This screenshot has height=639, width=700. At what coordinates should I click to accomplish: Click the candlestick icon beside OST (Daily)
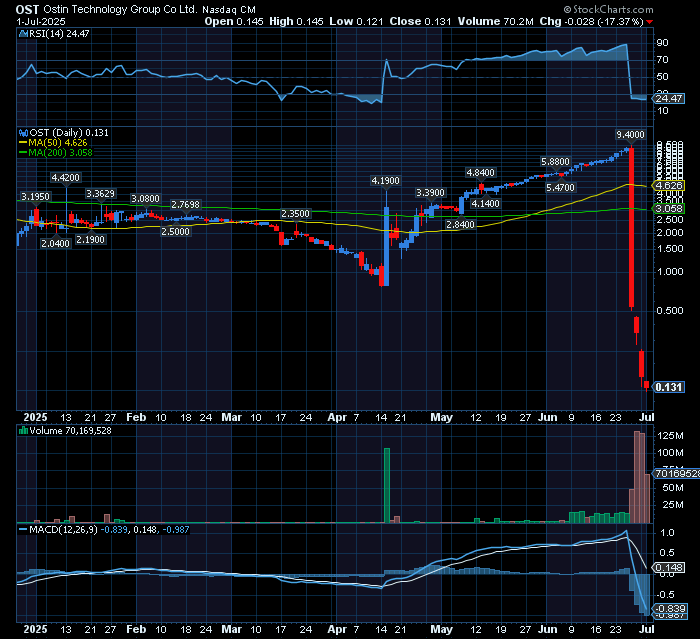pyautogui.click(x=23, y=133)
